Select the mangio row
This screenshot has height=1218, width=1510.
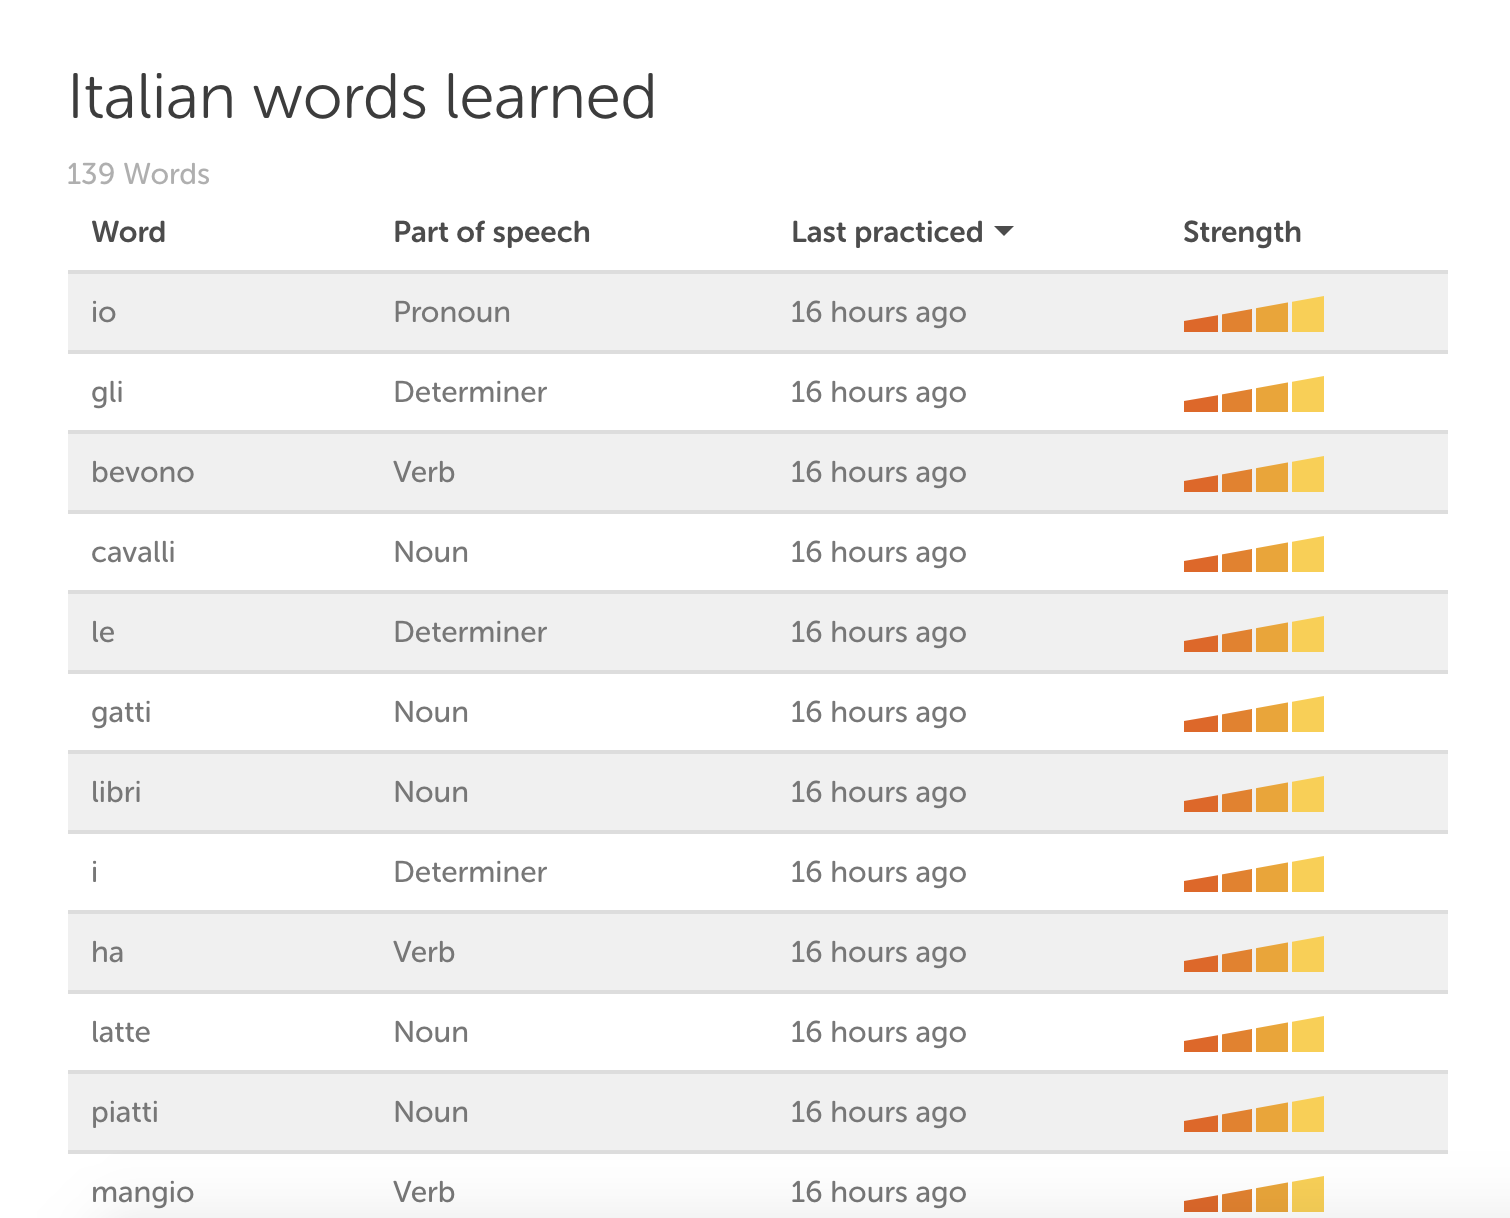pyautogui.click(x=758, y=1189)
